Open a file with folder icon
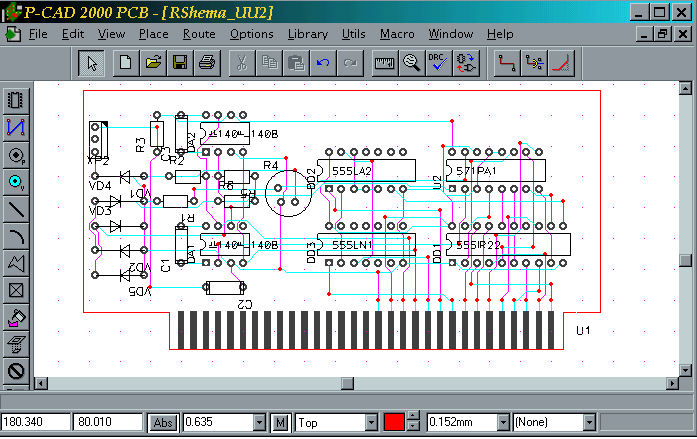Viewport: 697px width, 439px height. 153,63
